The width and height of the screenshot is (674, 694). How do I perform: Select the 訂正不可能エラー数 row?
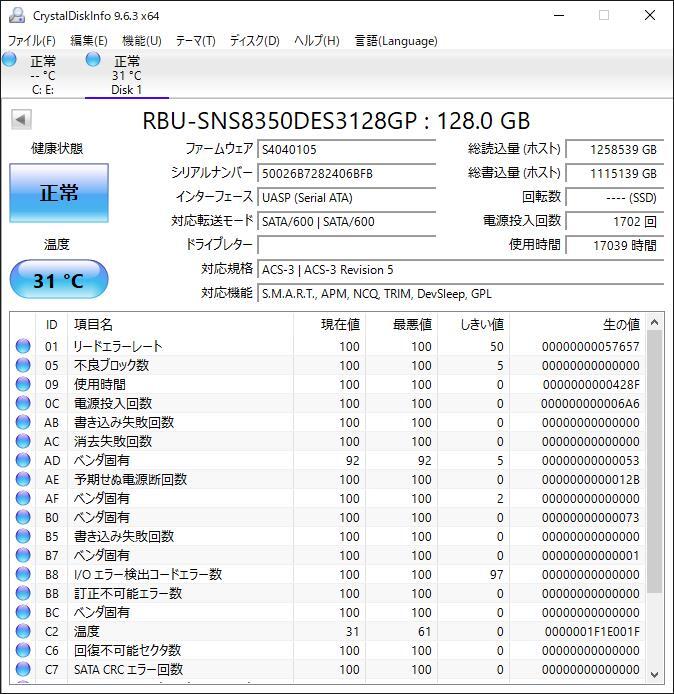[327, 594]
